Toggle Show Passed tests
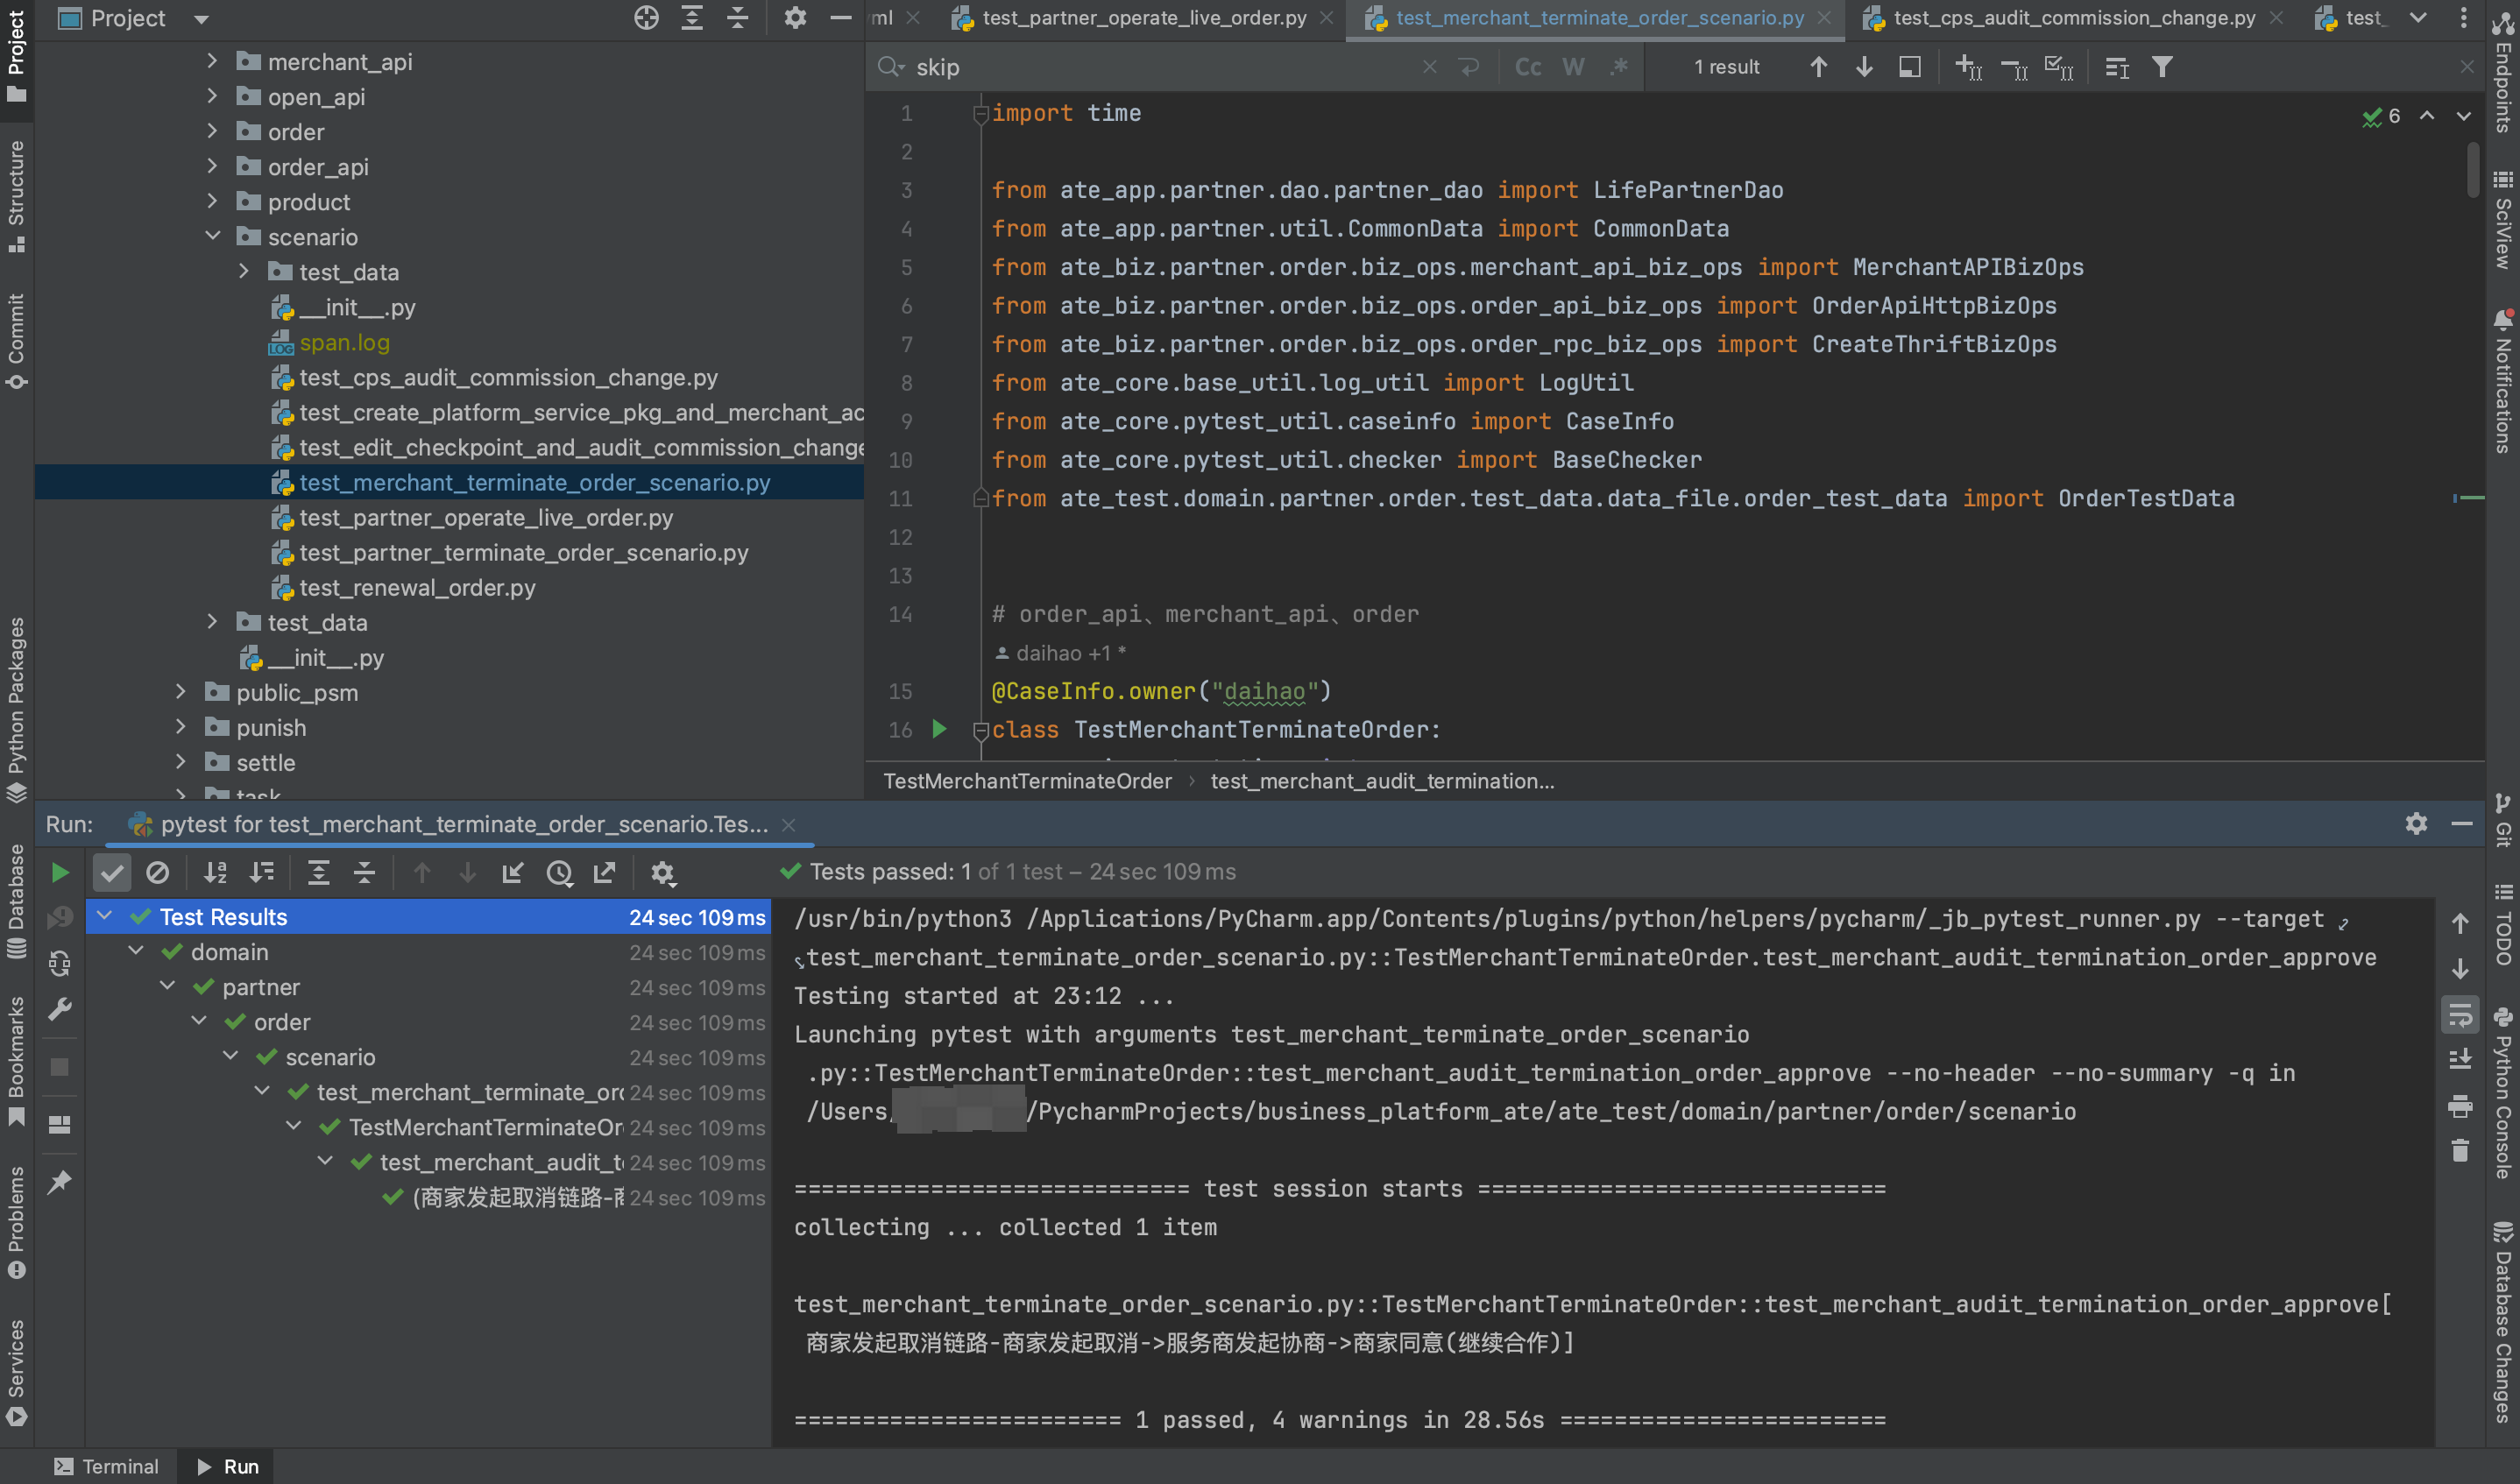Viewport: 2520px width, 1484px height. pyautogui.click(x=112, y=873)
